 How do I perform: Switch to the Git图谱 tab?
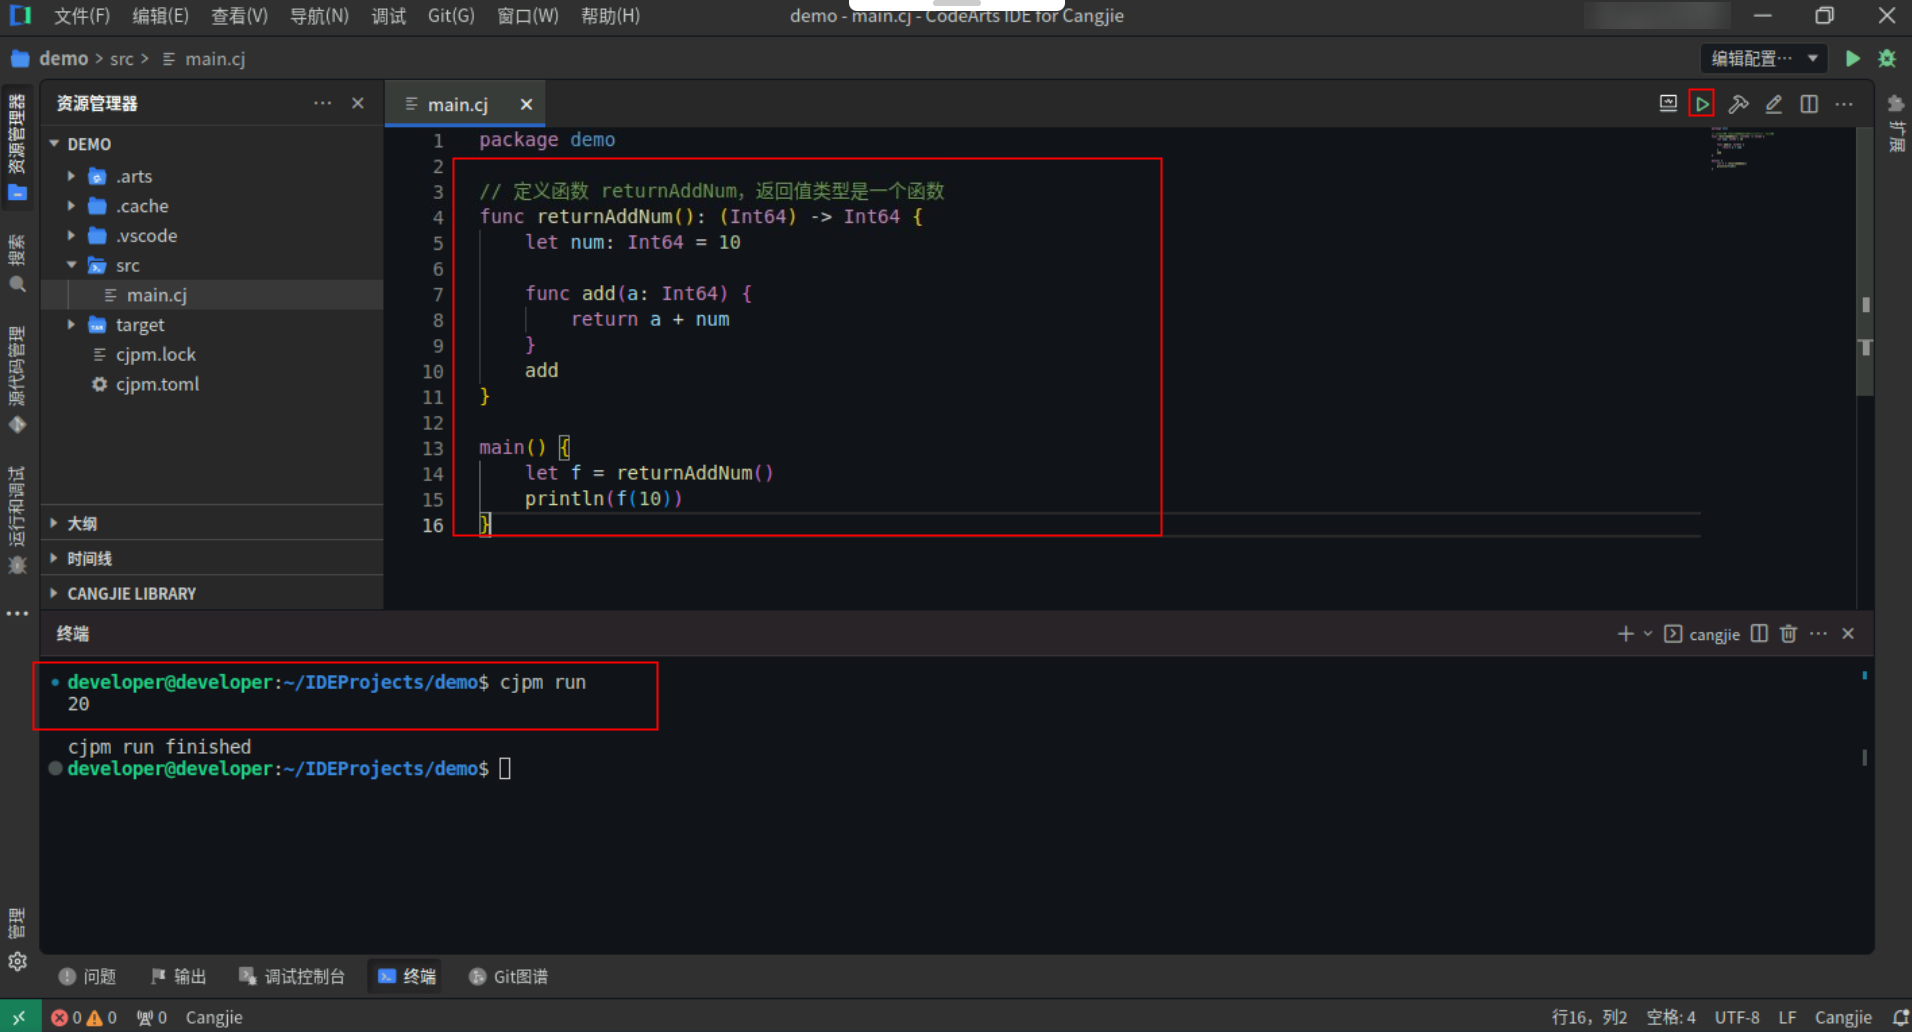click(509, 976)
